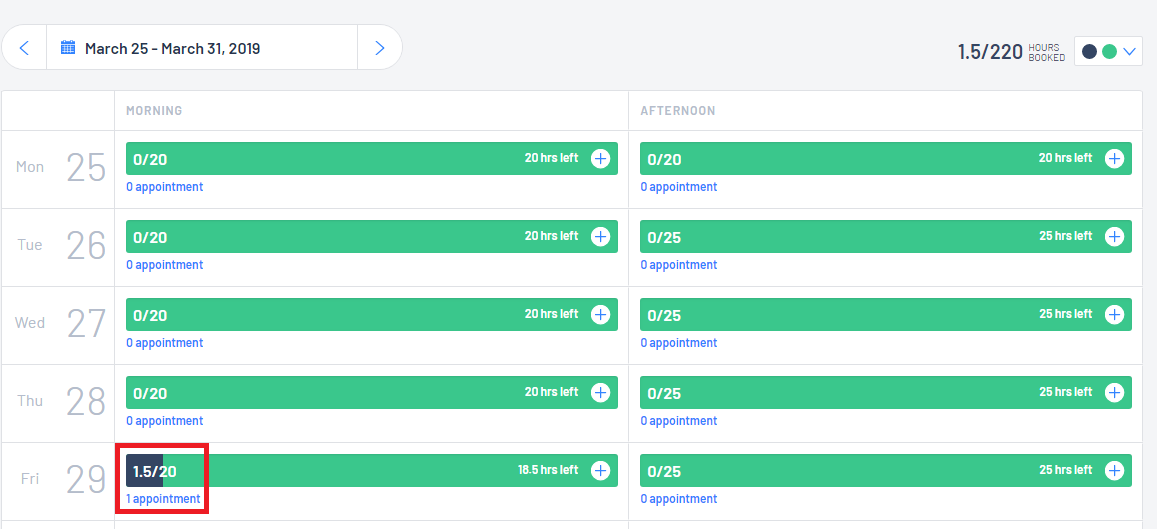Click the 1.5/20 capacity bar on Friday morning
The width and height of the screenshot is (1157, 529).
(x=372, y=471)
